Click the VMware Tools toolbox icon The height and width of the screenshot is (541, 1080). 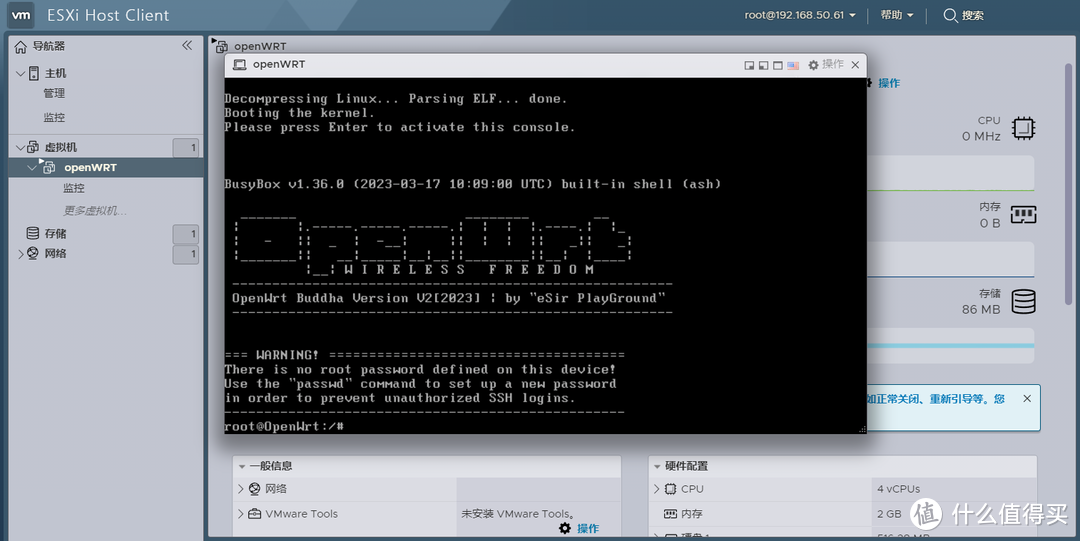click(254, 514)
